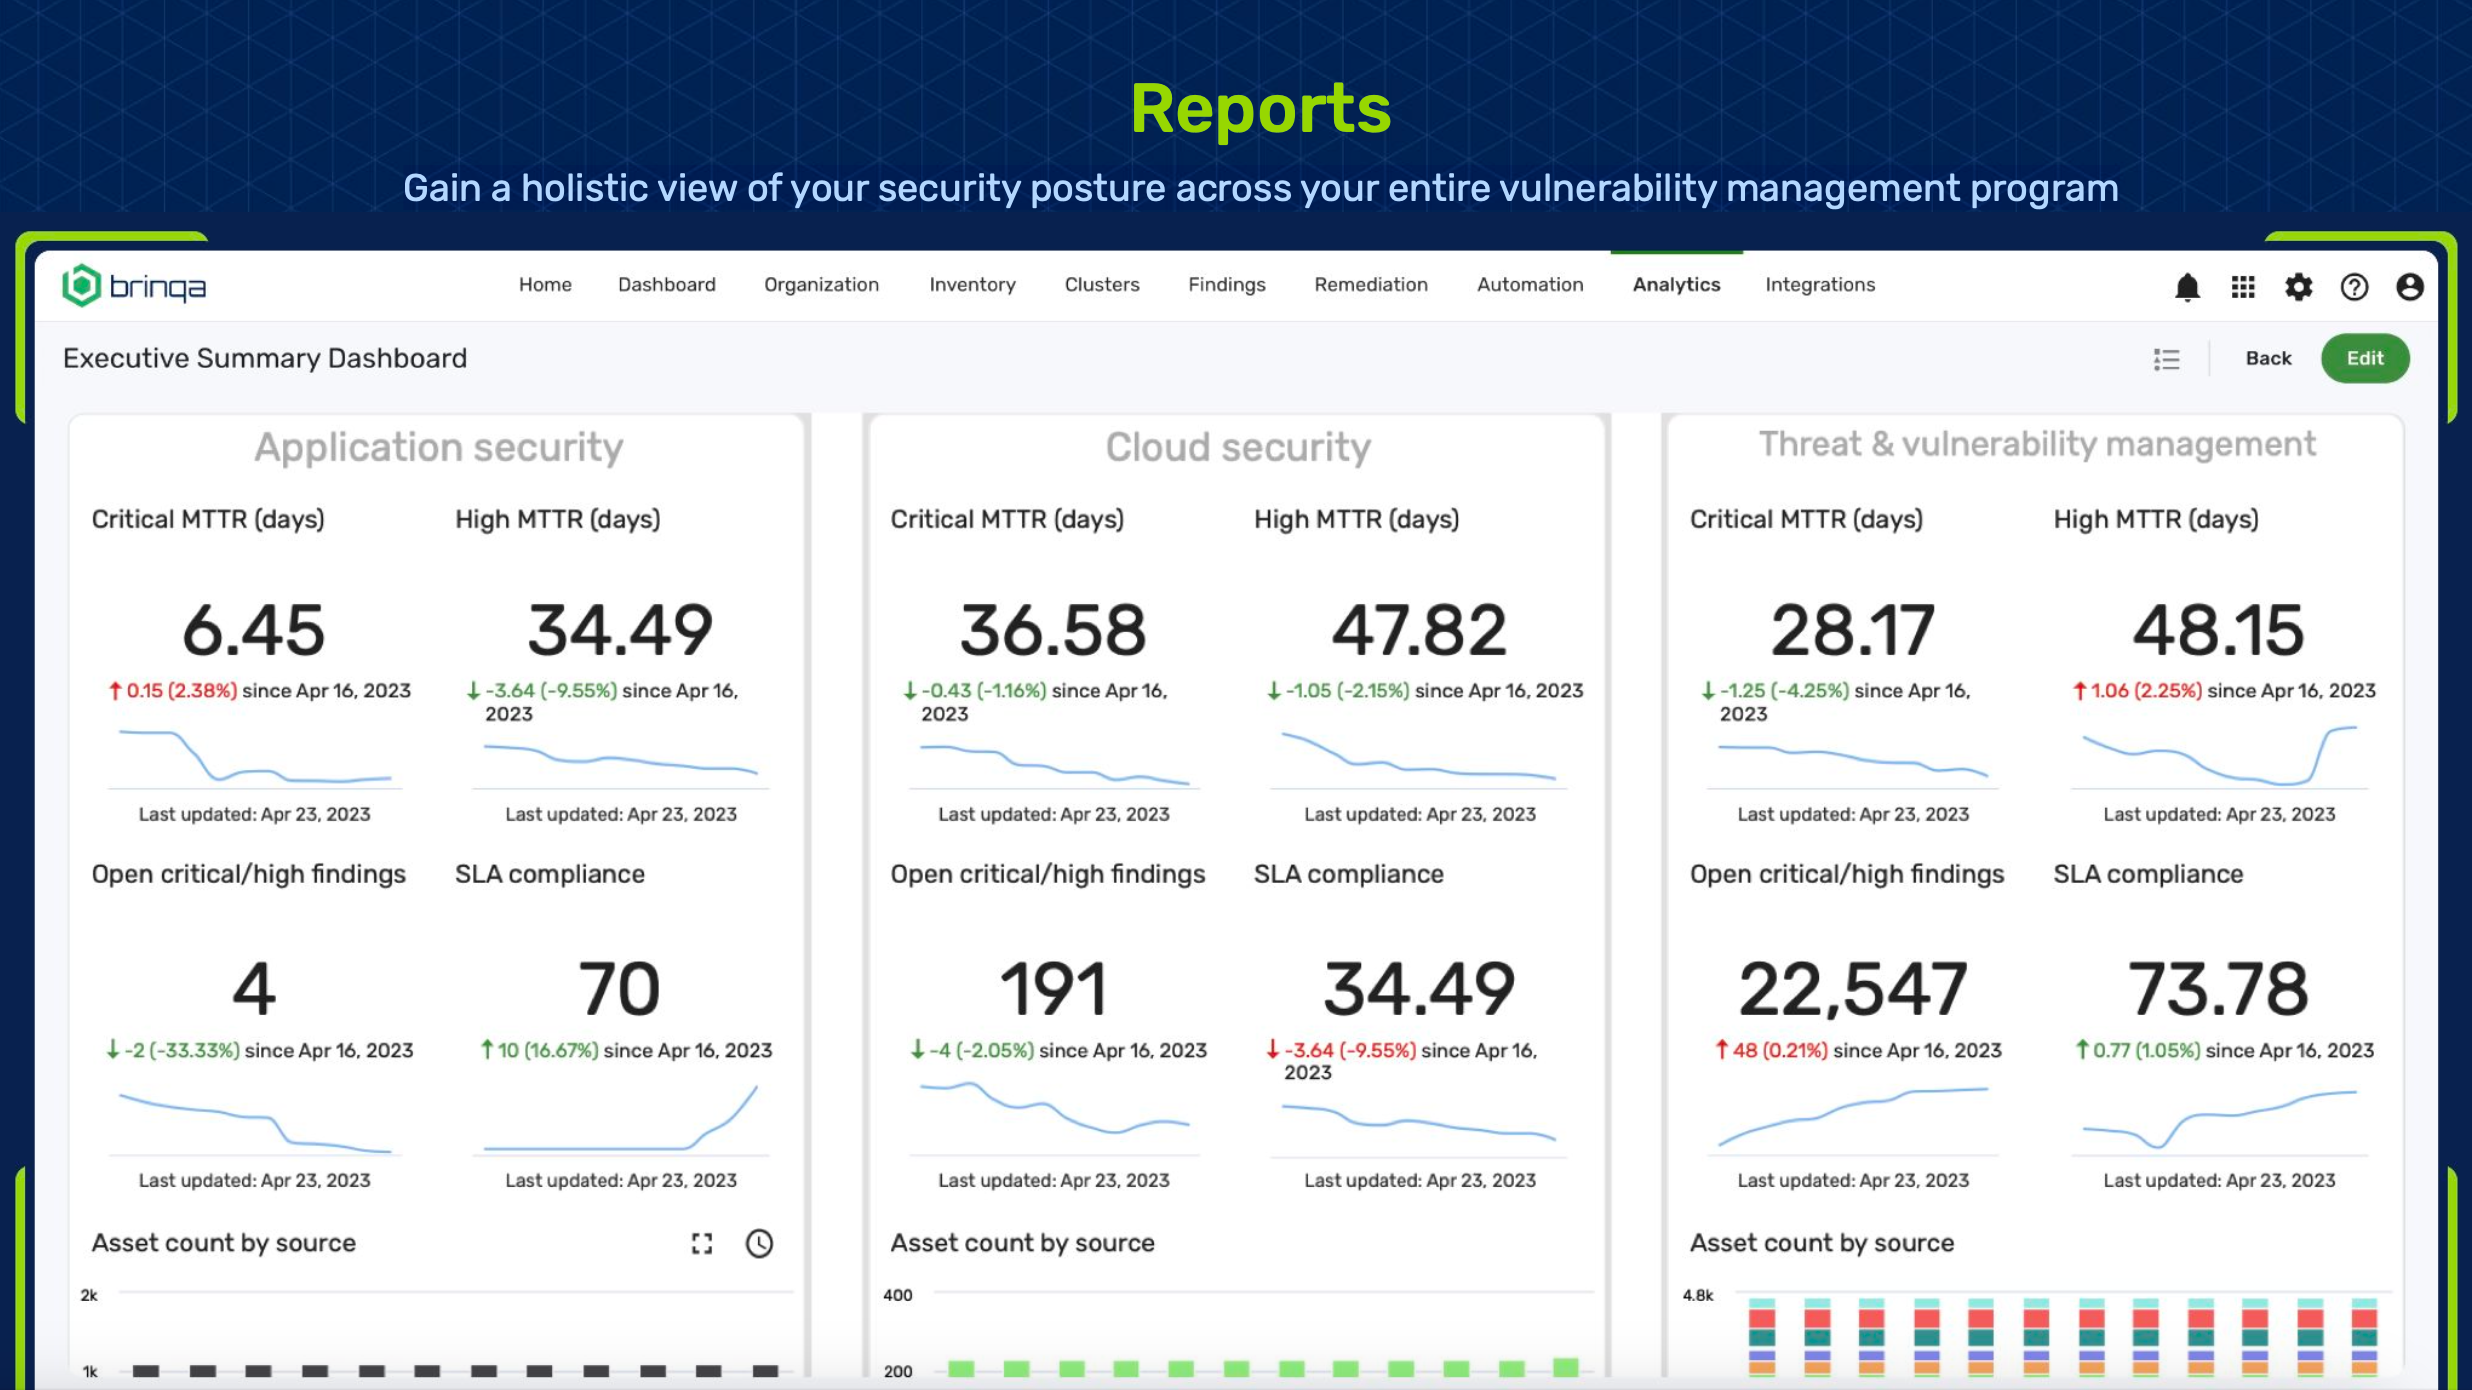Viewport: 2472px width, 1390px height.
Task: Open the Integrations navigation item
Action: (x=1819, y=285)
